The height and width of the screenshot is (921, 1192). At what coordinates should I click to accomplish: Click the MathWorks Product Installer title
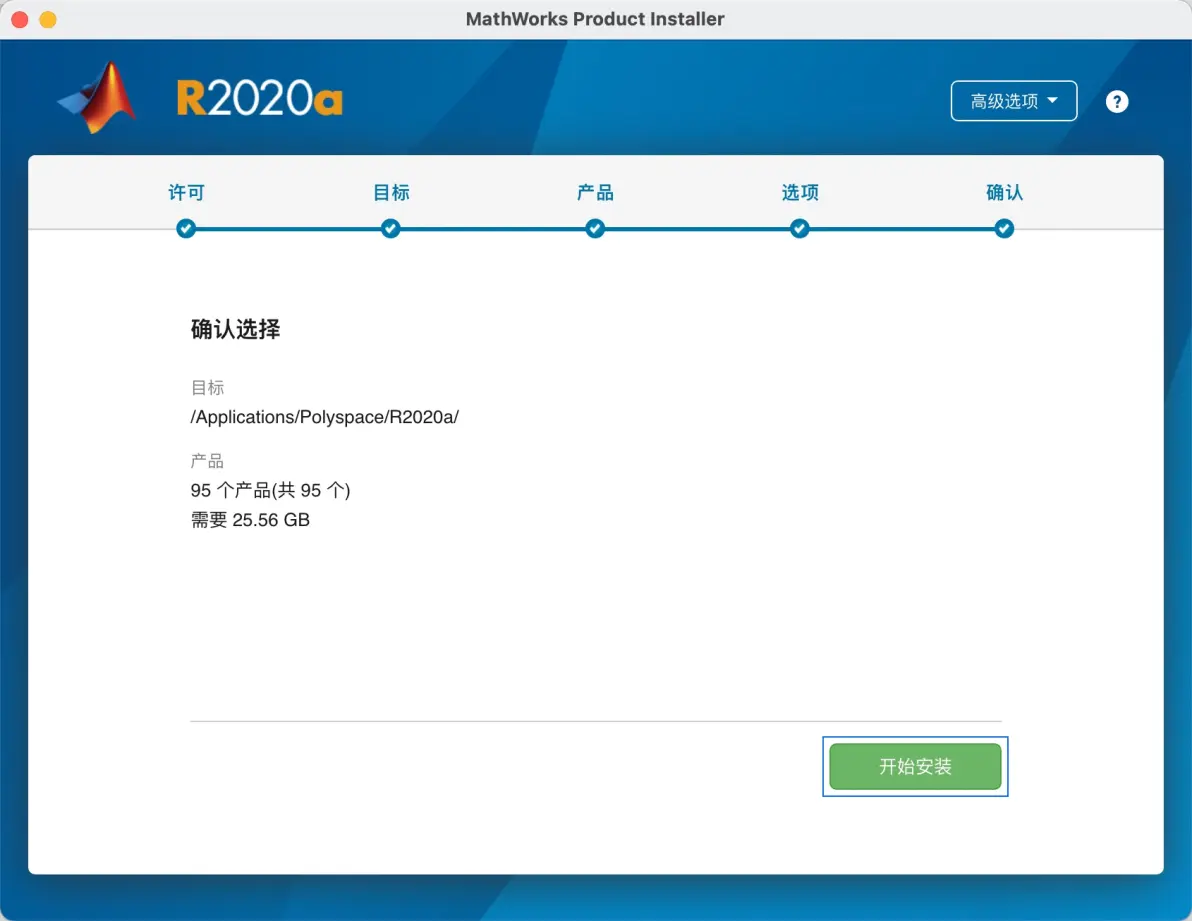(595, 19)
